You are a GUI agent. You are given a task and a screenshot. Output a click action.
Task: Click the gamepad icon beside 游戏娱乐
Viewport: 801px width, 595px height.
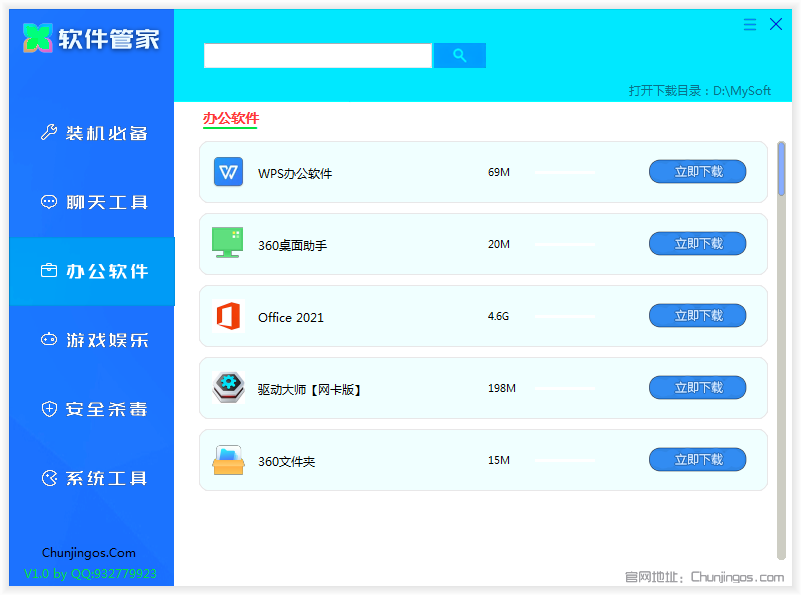[x=49, y=339]
